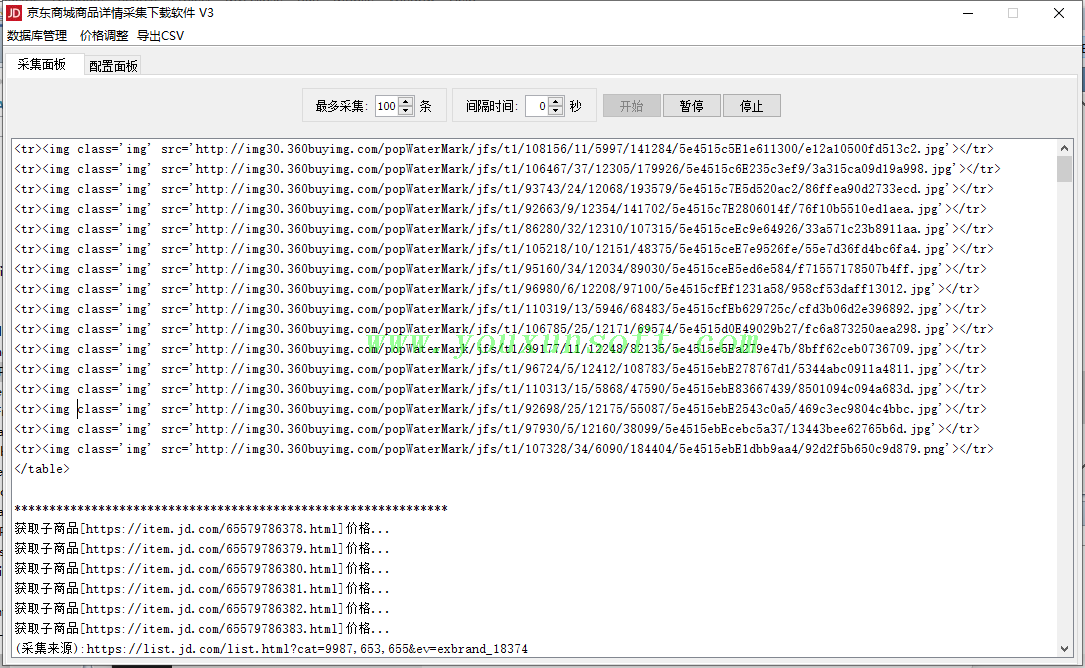The width and height of the screenshot is (1085, 668).
Task: Increase the 间隔时间 value with up arrow
Action: coord(556,101)
